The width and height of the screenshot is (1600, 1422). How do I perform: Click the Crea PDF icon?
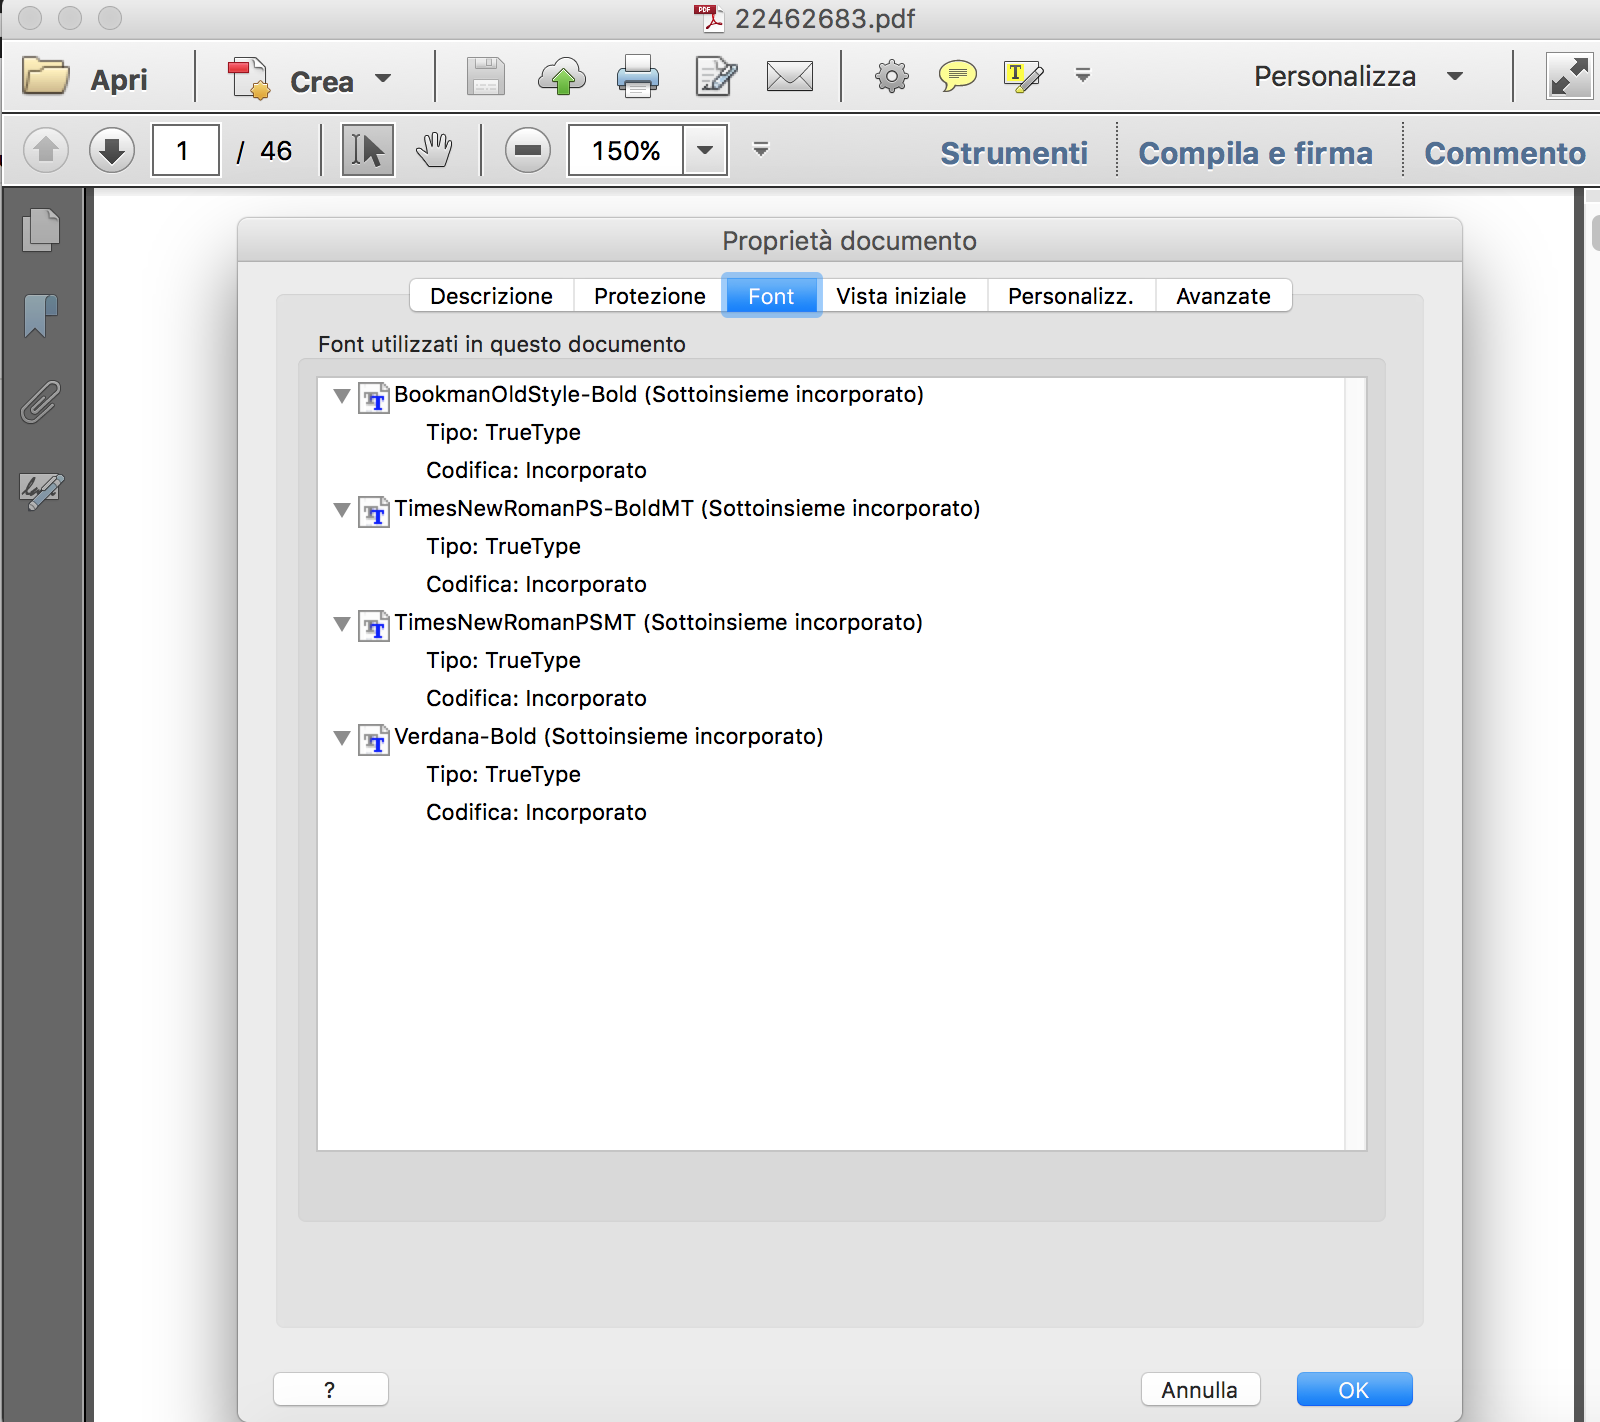[248, 78]
